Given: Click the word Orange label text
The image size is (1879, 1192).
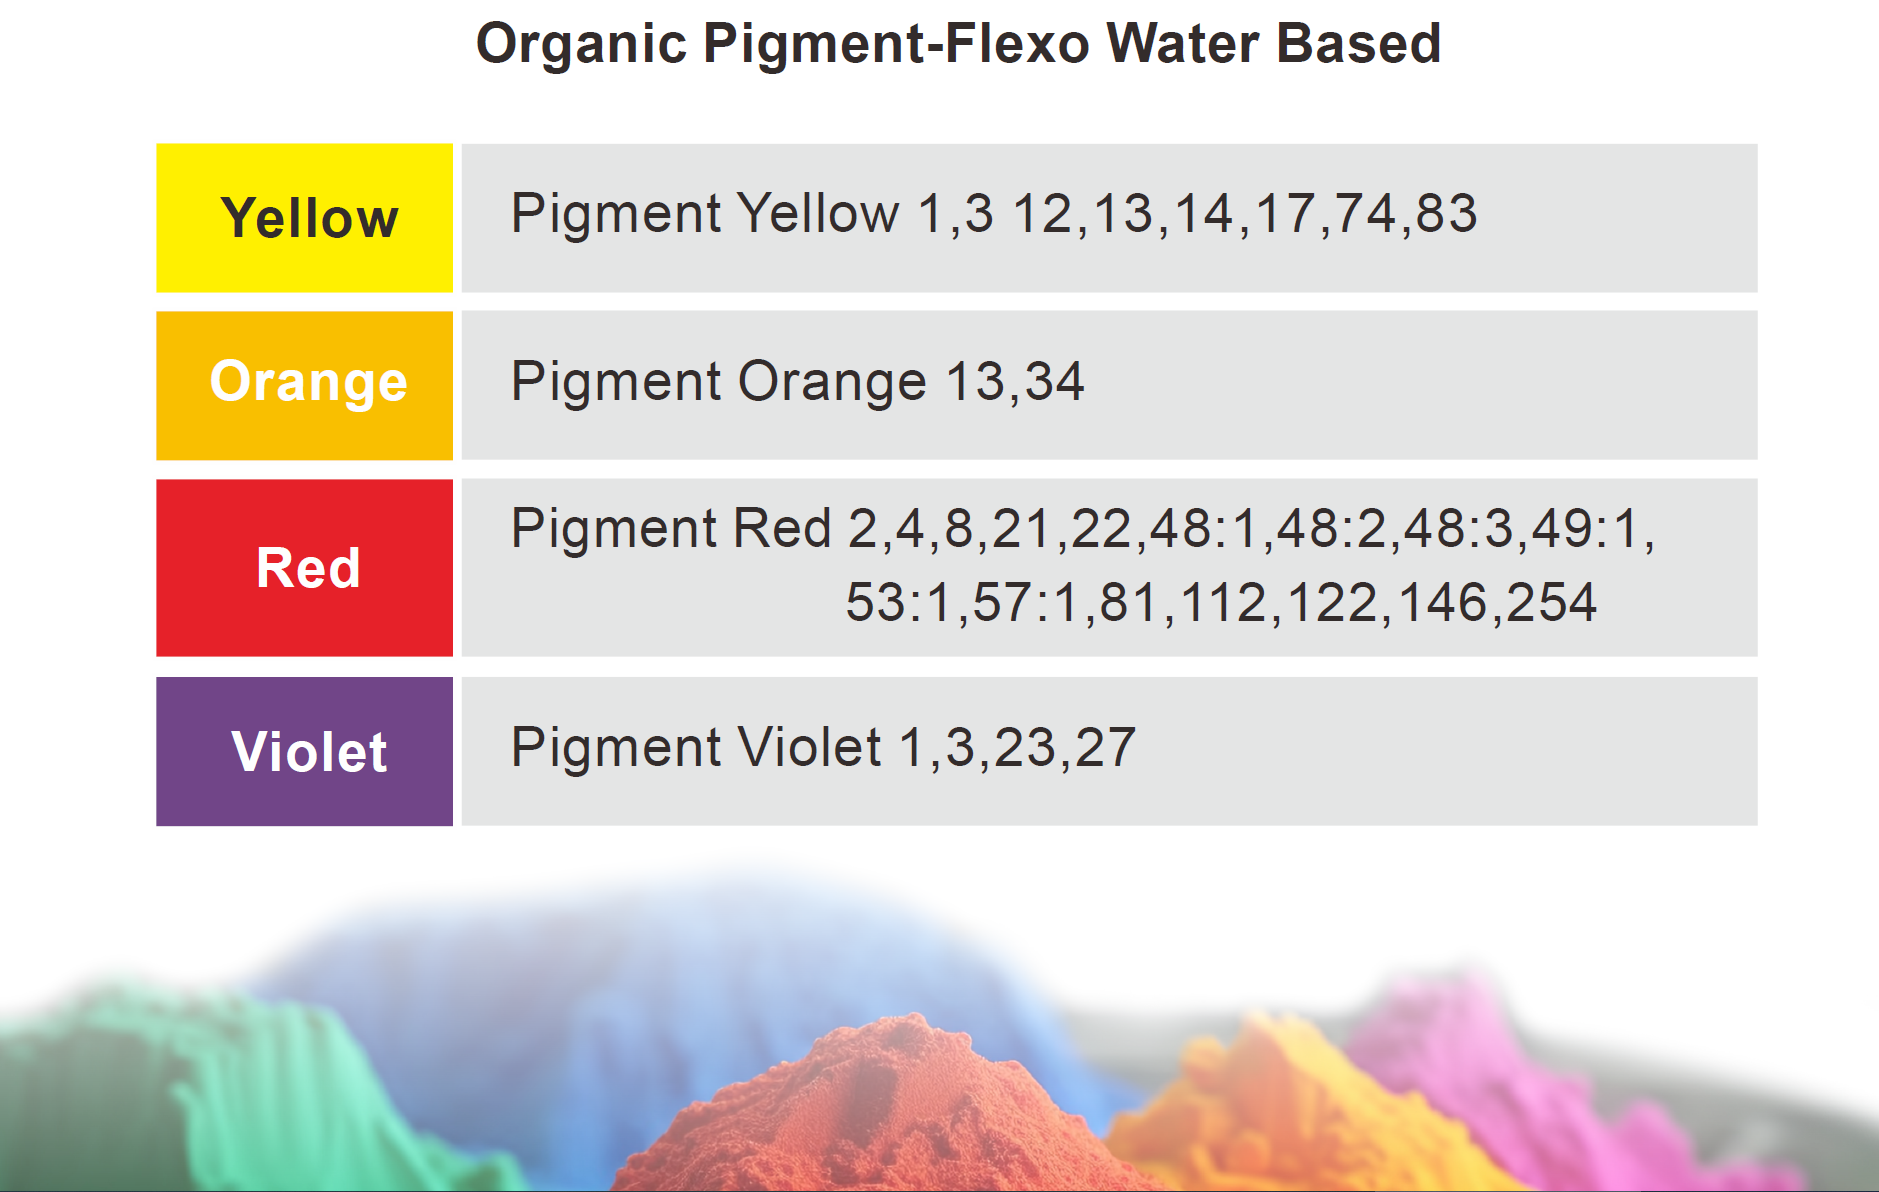Looking at the screenshot, I should point(309,382).
